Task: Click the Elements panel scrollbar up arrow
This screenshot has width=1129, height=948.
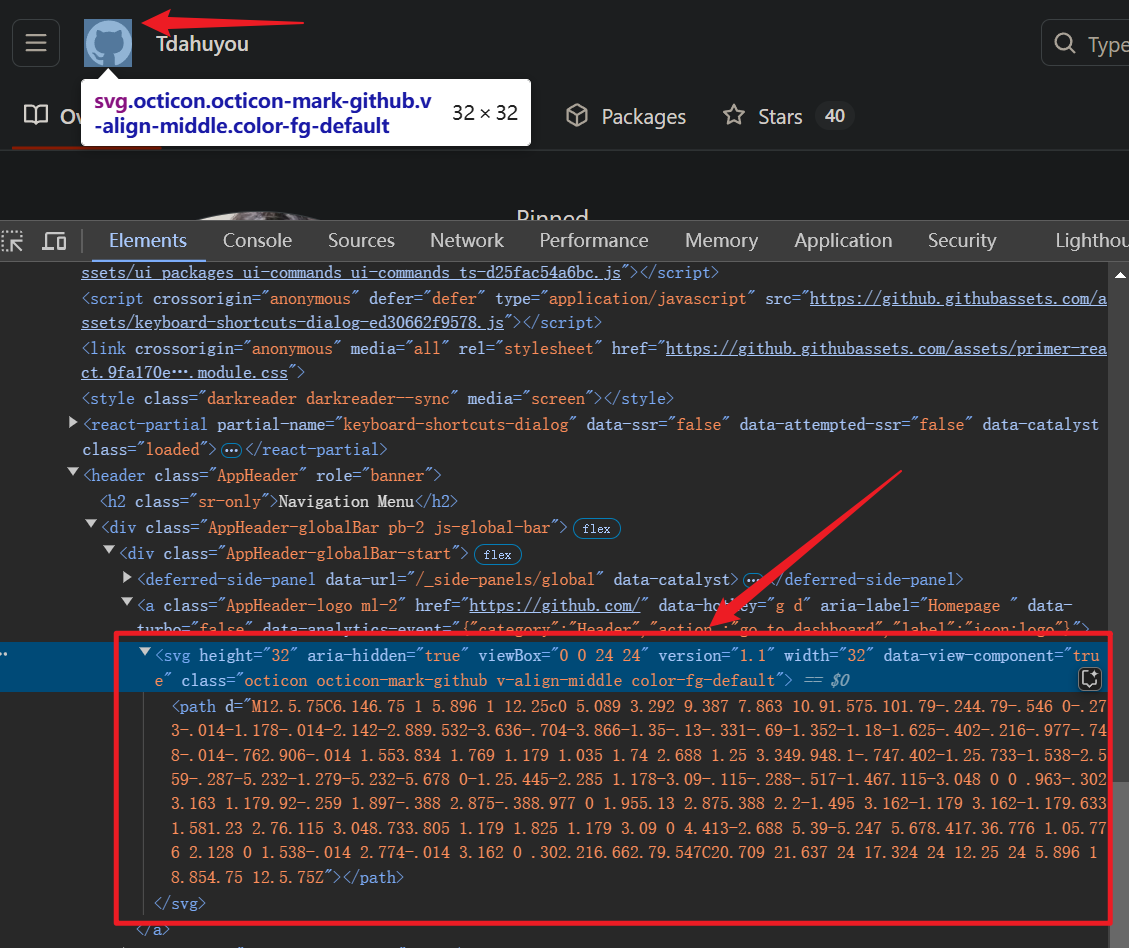Action: pyautogui.click(x=1120, y=275)
